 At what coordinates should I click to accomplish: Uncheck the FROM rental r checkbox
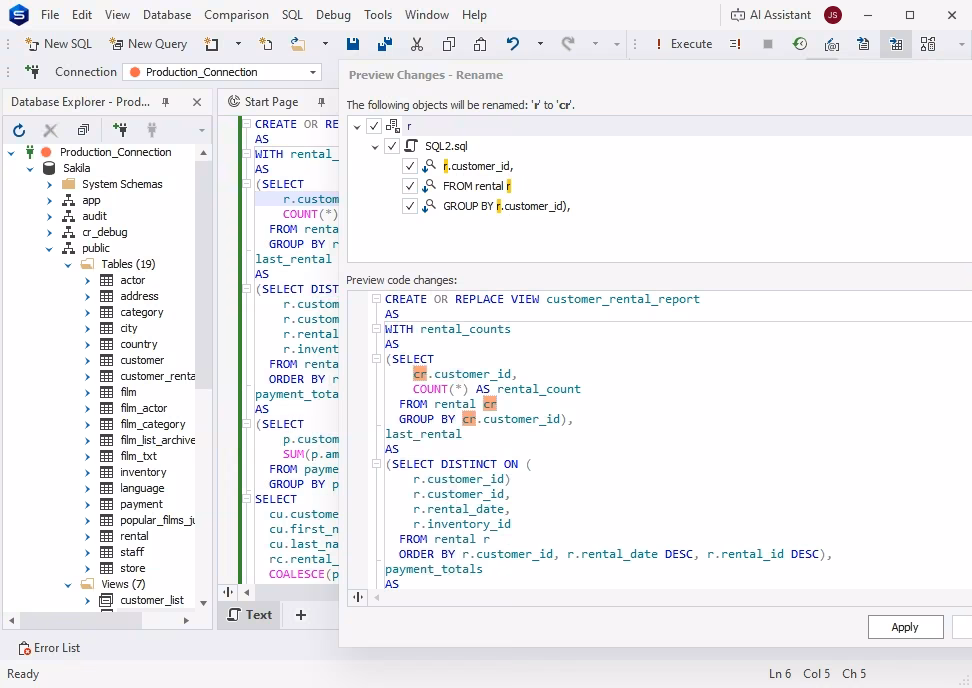pyautogui.click(x=409, y=186)
